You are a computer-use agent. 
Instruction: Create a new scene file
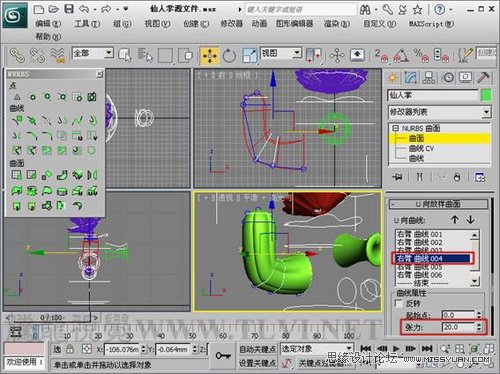click(39, 9)
